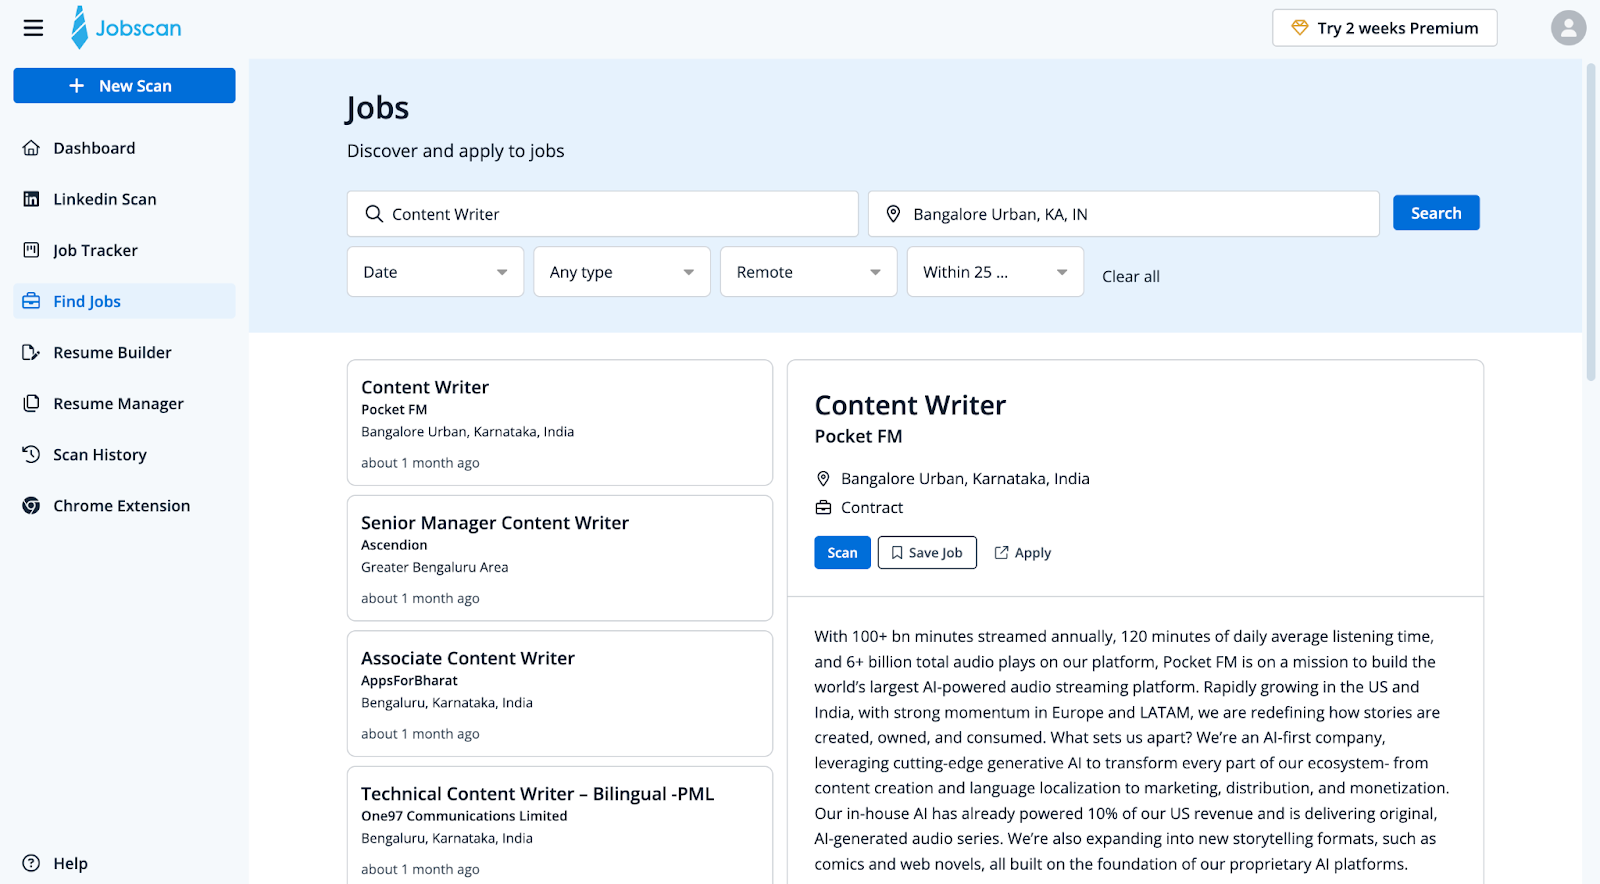Click the Save Job button

tap(927, 553)
